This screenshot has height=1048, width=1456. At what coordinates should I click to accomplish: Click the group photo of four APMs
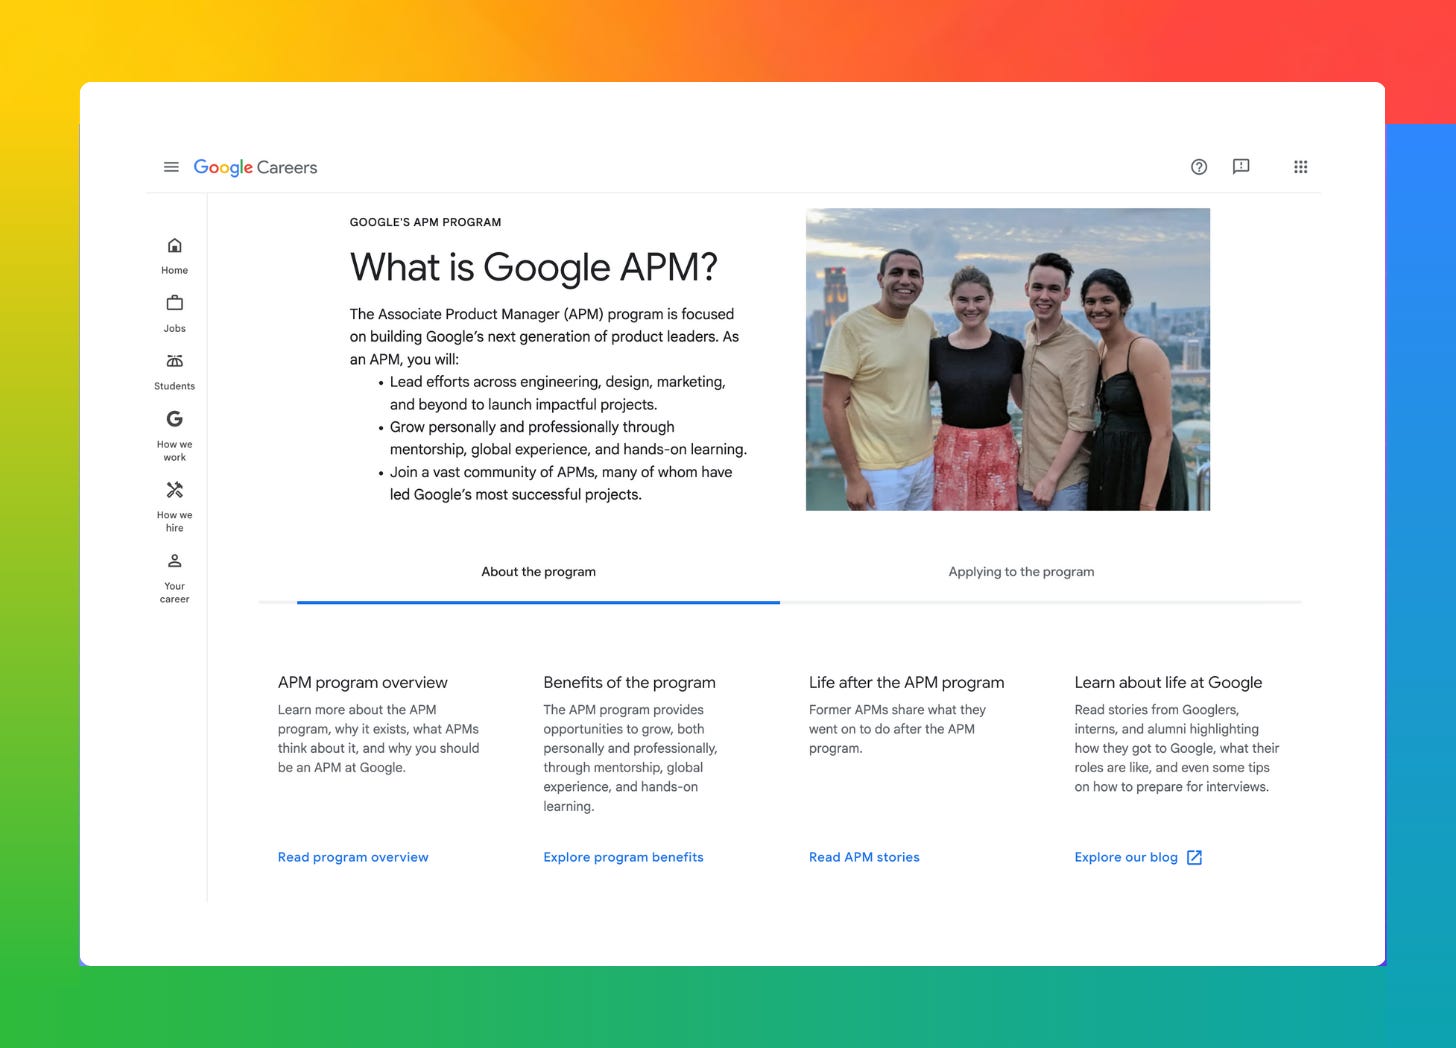[x=1008, y=359]
